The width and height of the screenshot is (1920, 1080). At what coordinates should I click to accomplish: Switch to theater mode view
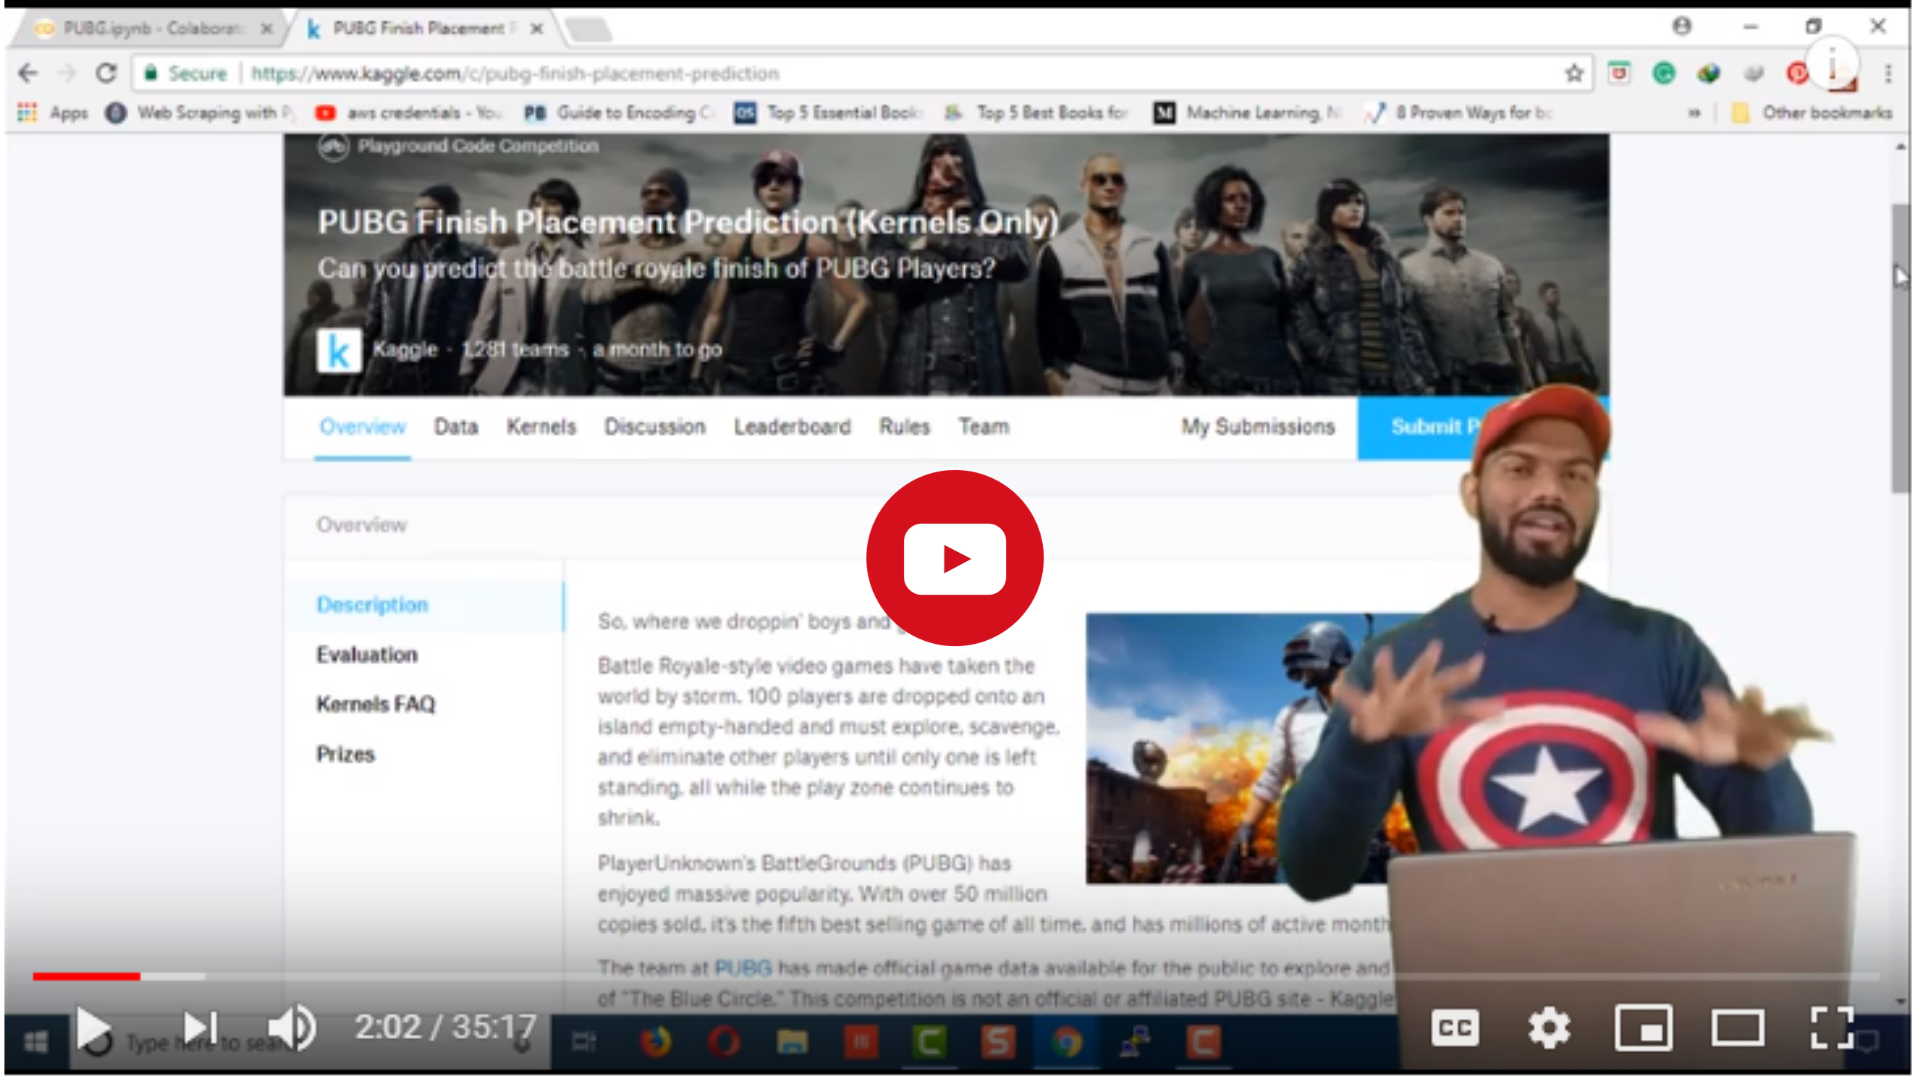1737,1028
